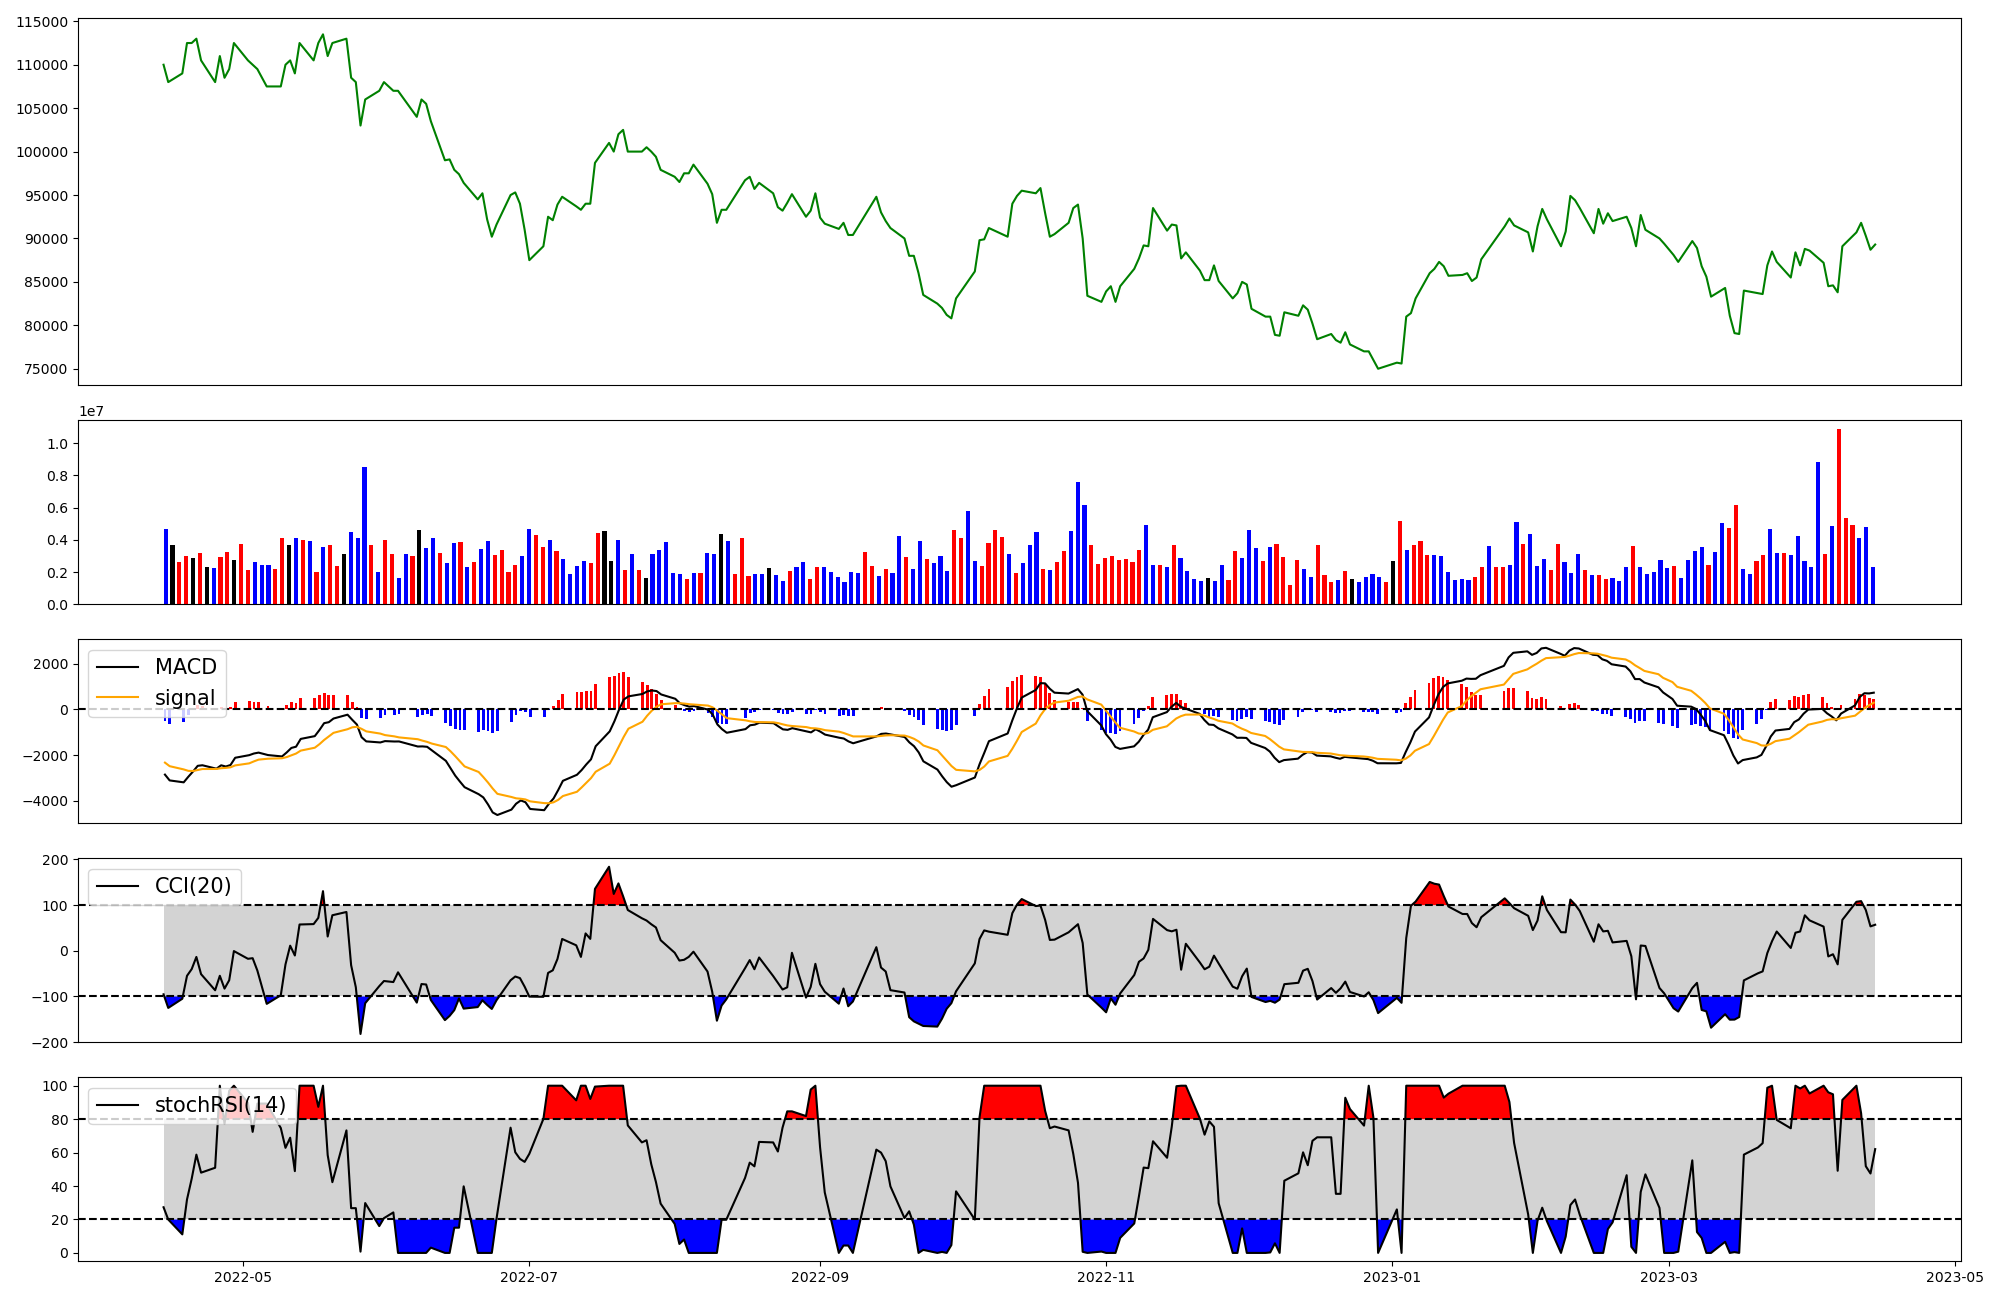2000x1300 pixels.
Task: Click the 2022-05 date tick label
Action: point(243,1277)
